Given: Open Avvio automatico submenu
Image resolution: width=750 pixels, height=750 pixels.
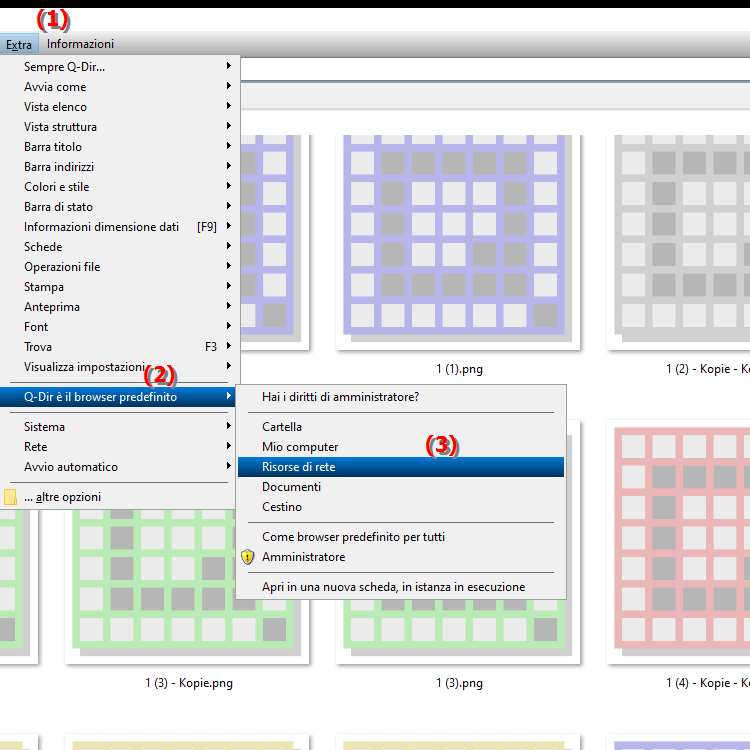Looking at the screenshot, I should pyautogui.click(x=119, y=467).
